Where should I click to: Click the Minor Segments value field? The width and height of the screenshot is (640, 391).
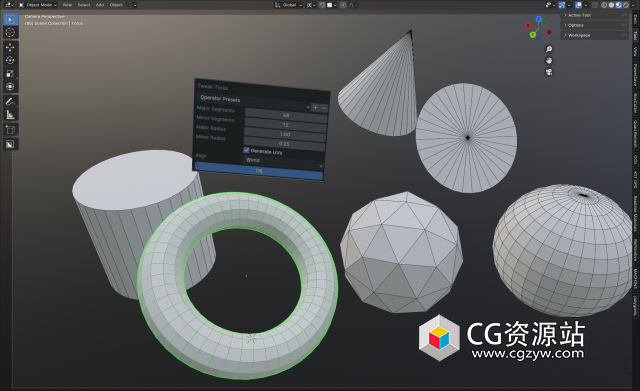point(285,124)
